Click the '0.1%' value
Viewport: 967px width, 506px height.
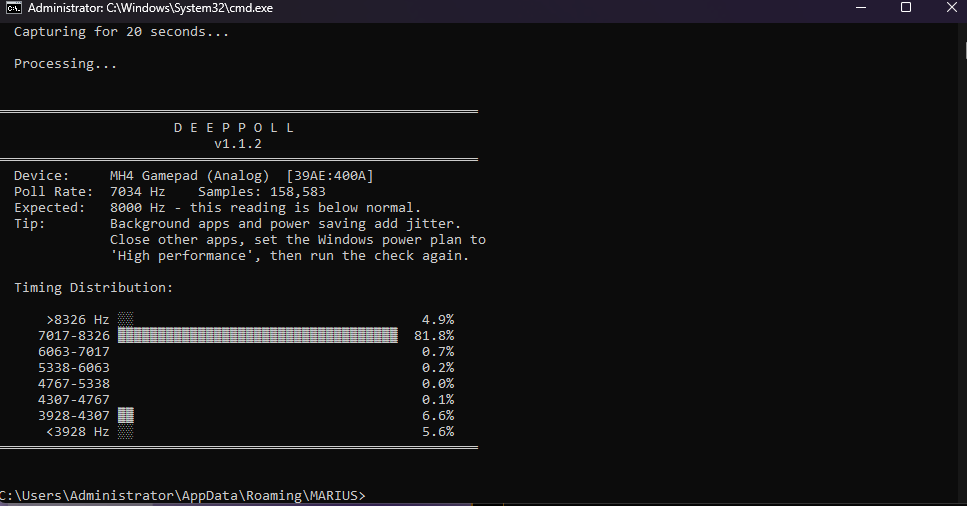point(438,400)
